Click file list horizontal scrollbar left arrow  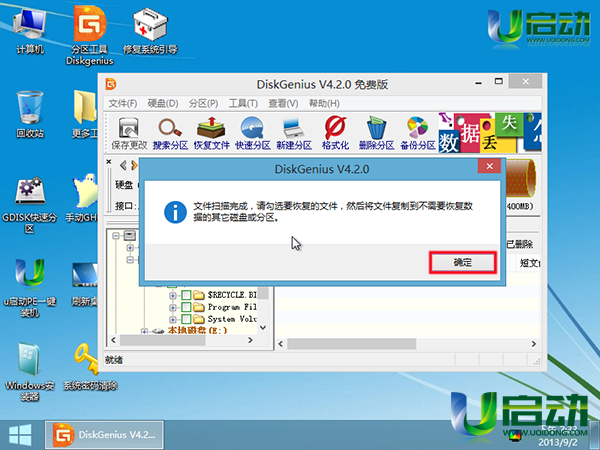click(281, 344)
